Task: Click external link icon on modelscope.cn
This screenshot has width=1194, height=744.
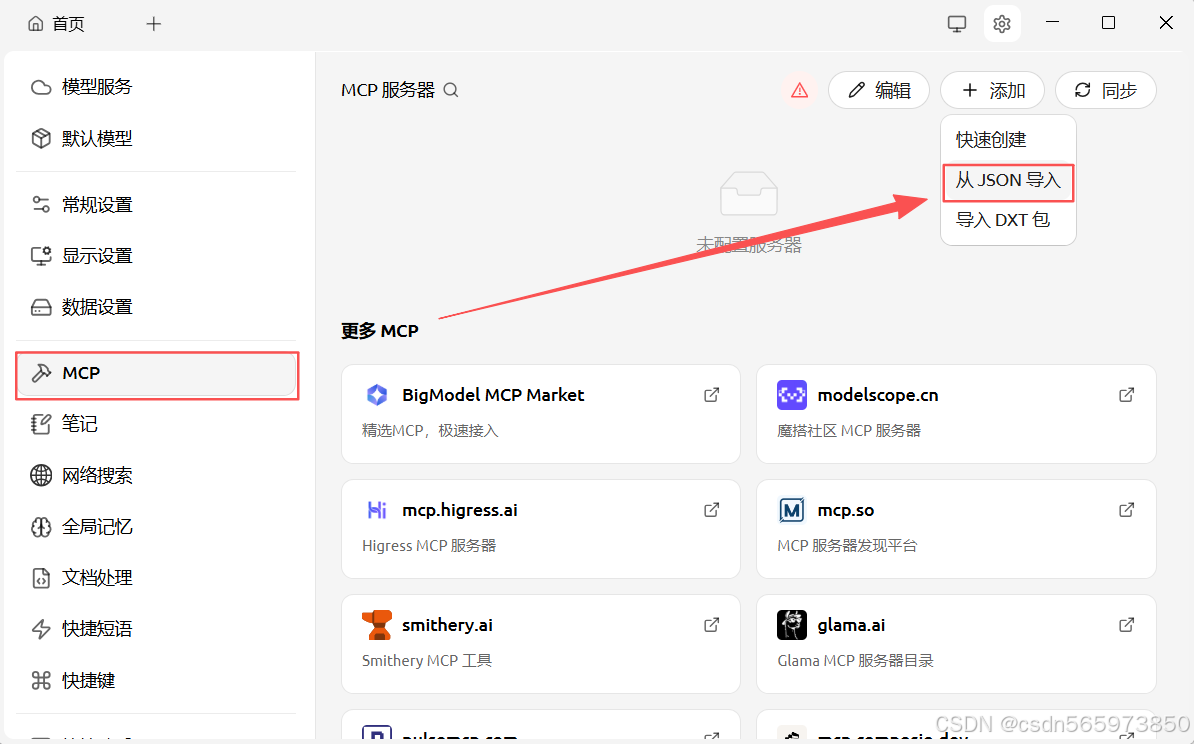Action: point(1126,394)
